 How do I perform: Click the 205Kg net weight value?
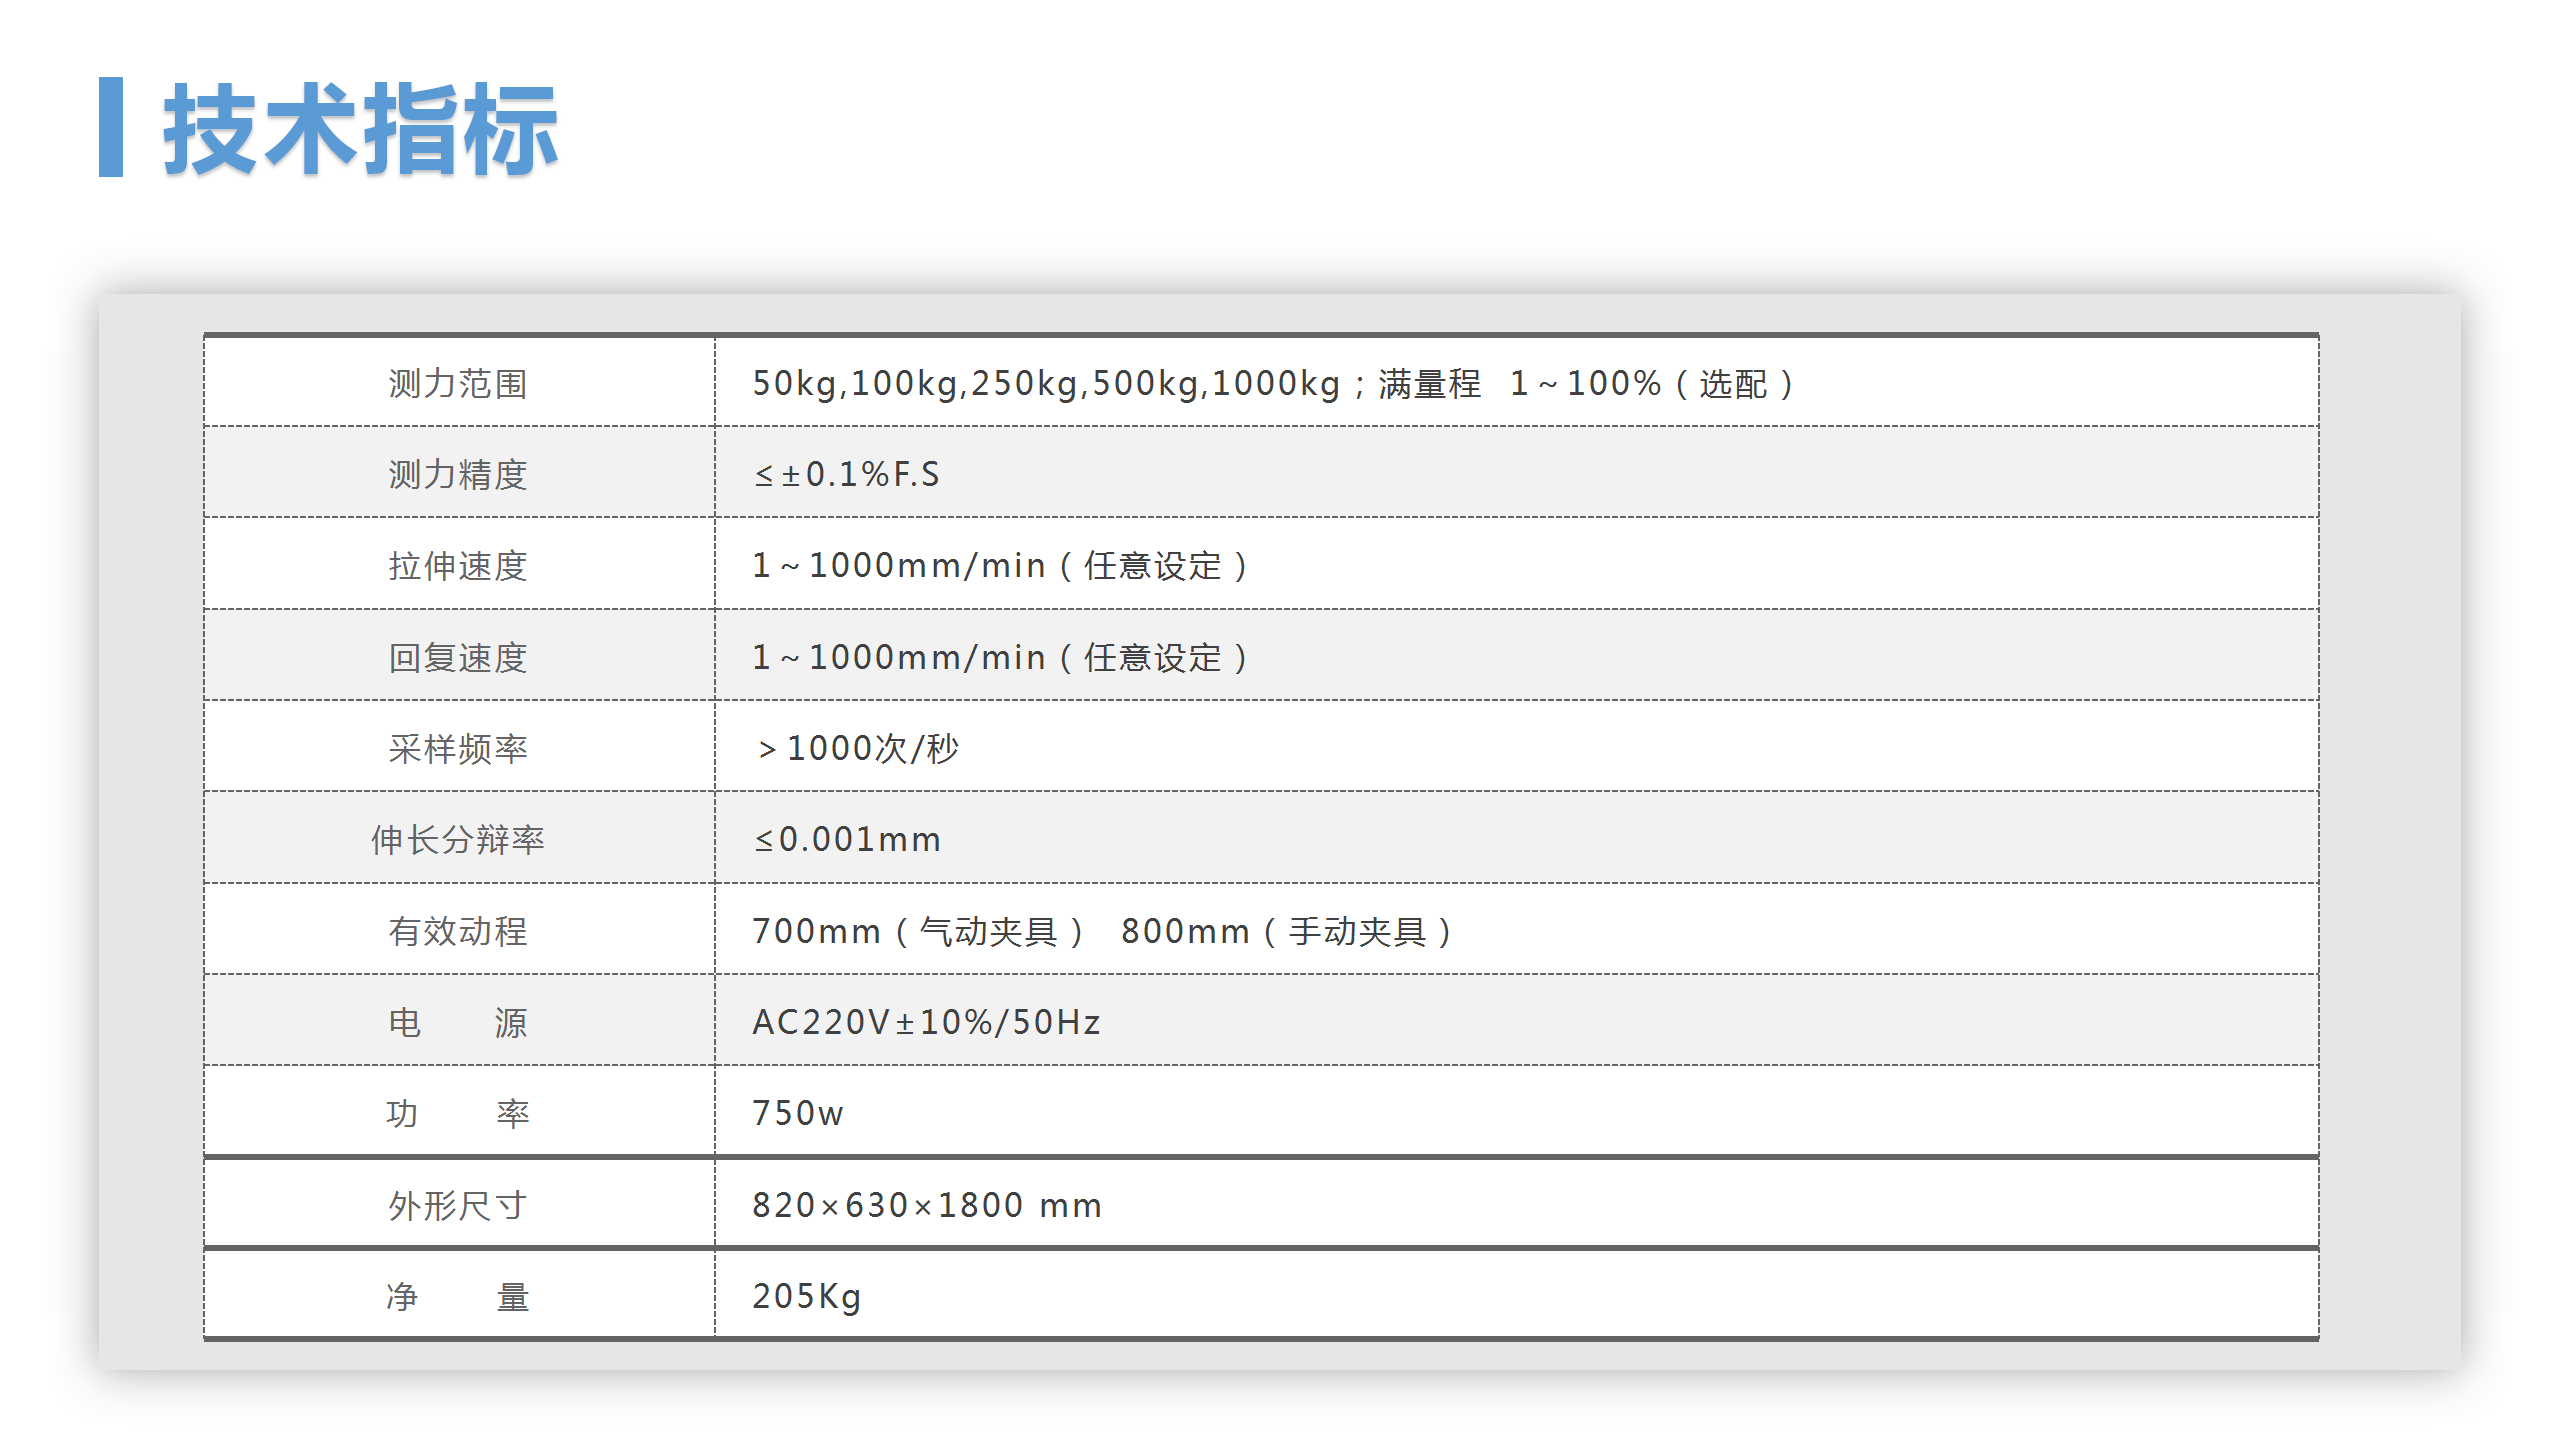pos(806,1296)
